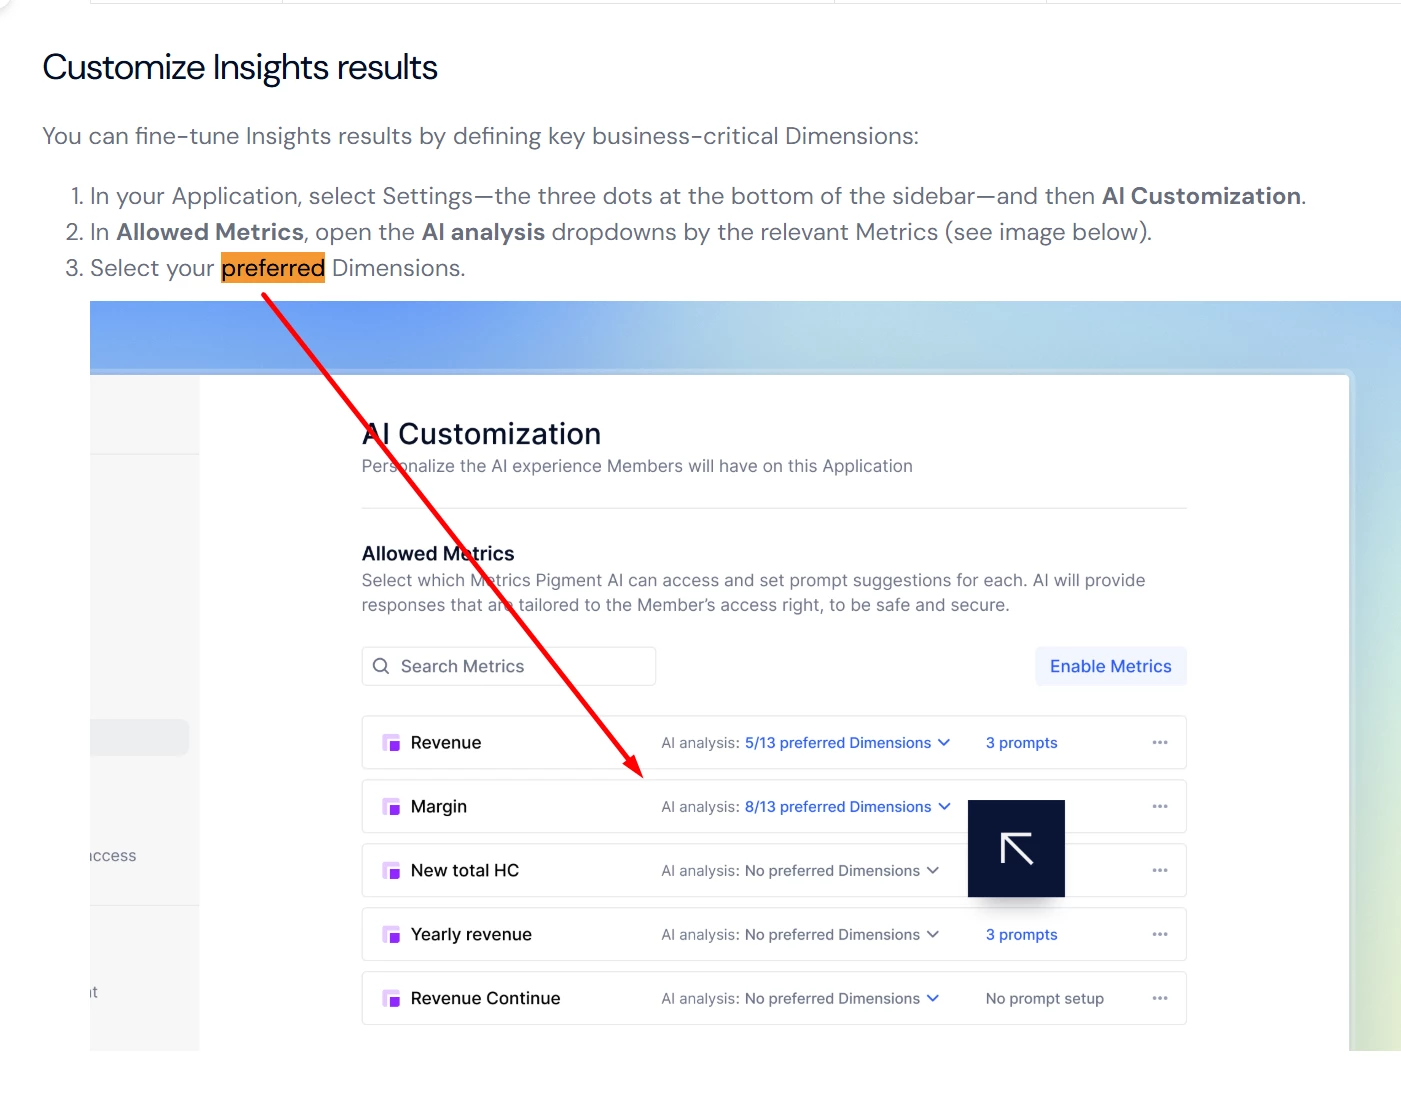1401x1095 pixels.
Task: Click the highlighted word "preferred" in step 3
Action: tap(273, 268)
